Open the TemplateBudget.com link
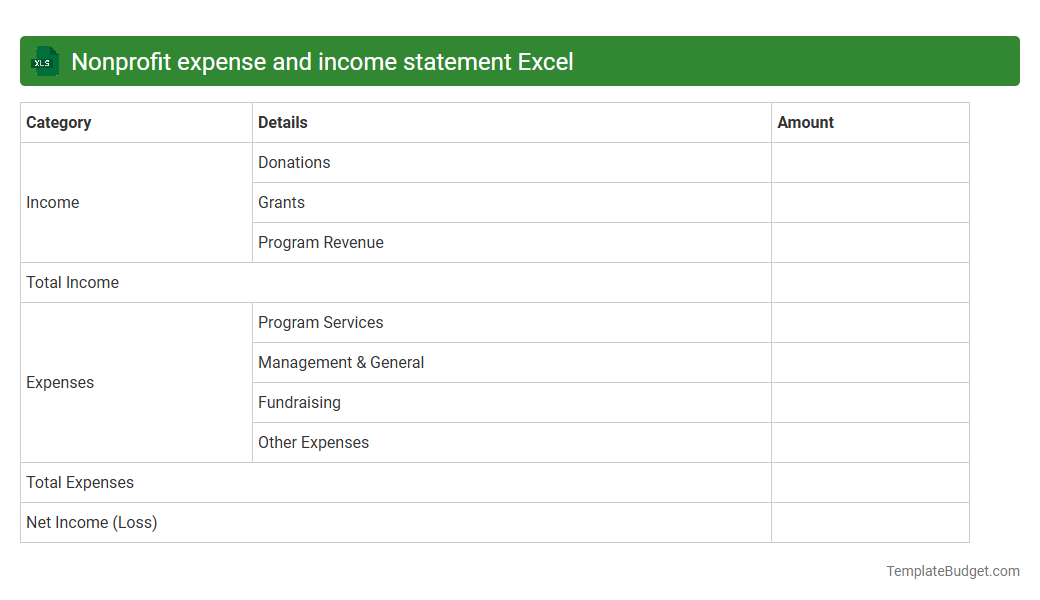 [952, 571]
